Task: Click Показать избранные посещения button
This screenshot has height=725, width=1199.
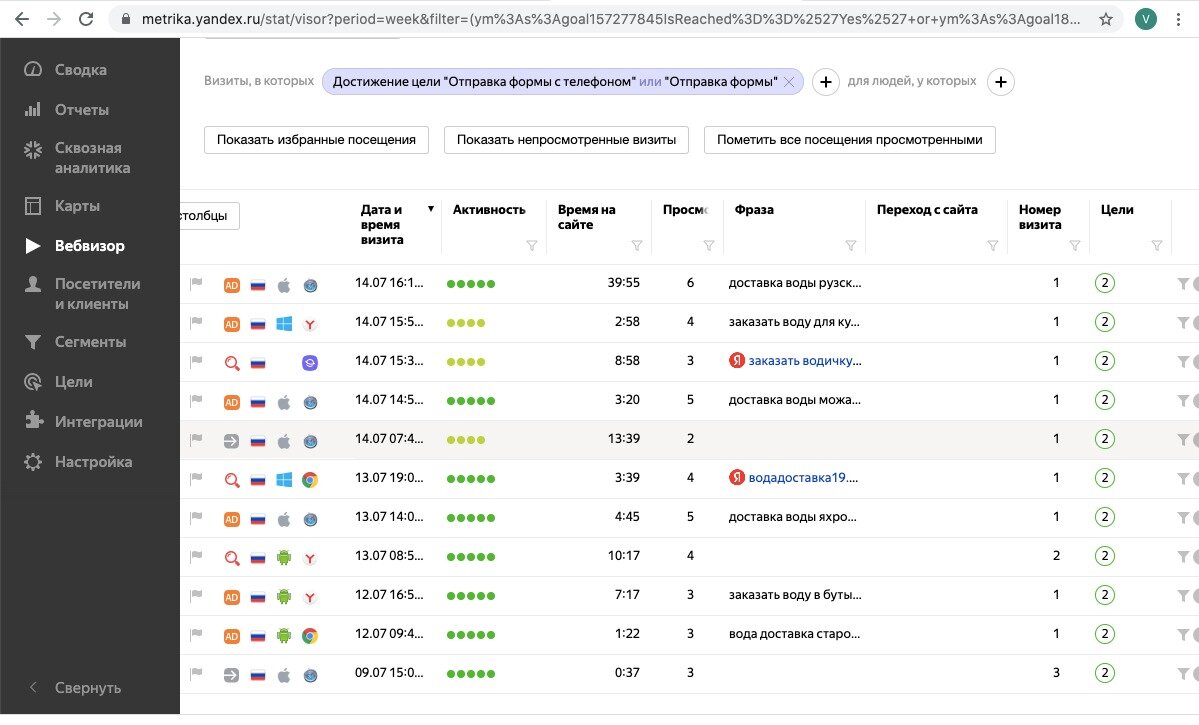Action: point(316,140)
